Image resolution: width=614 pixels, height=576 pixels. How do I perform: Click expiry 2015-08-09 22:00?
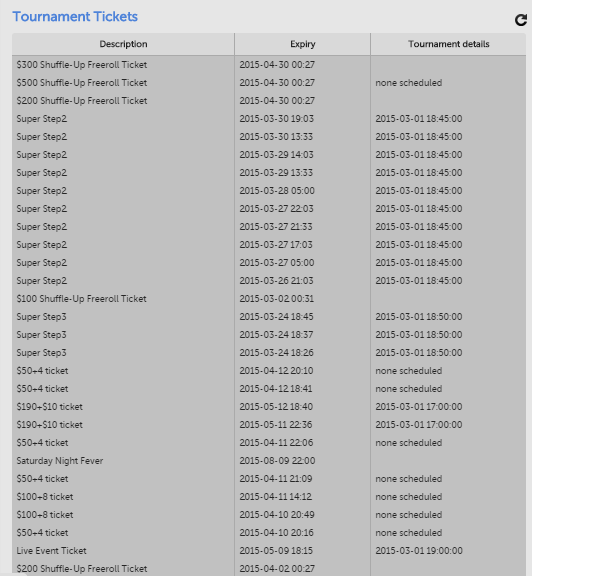pyautogui.click(x=277, y=461)
